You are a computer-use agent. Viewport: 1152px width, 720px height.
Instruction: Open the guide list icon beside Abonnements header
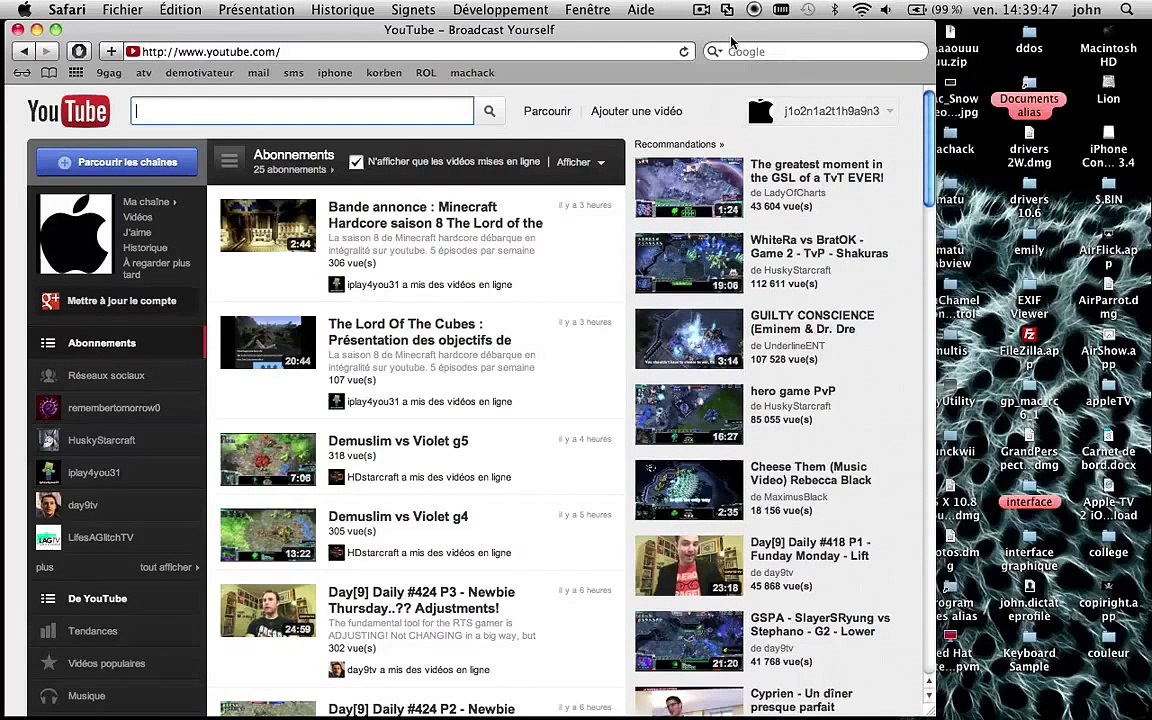click(x=229, y=160)
